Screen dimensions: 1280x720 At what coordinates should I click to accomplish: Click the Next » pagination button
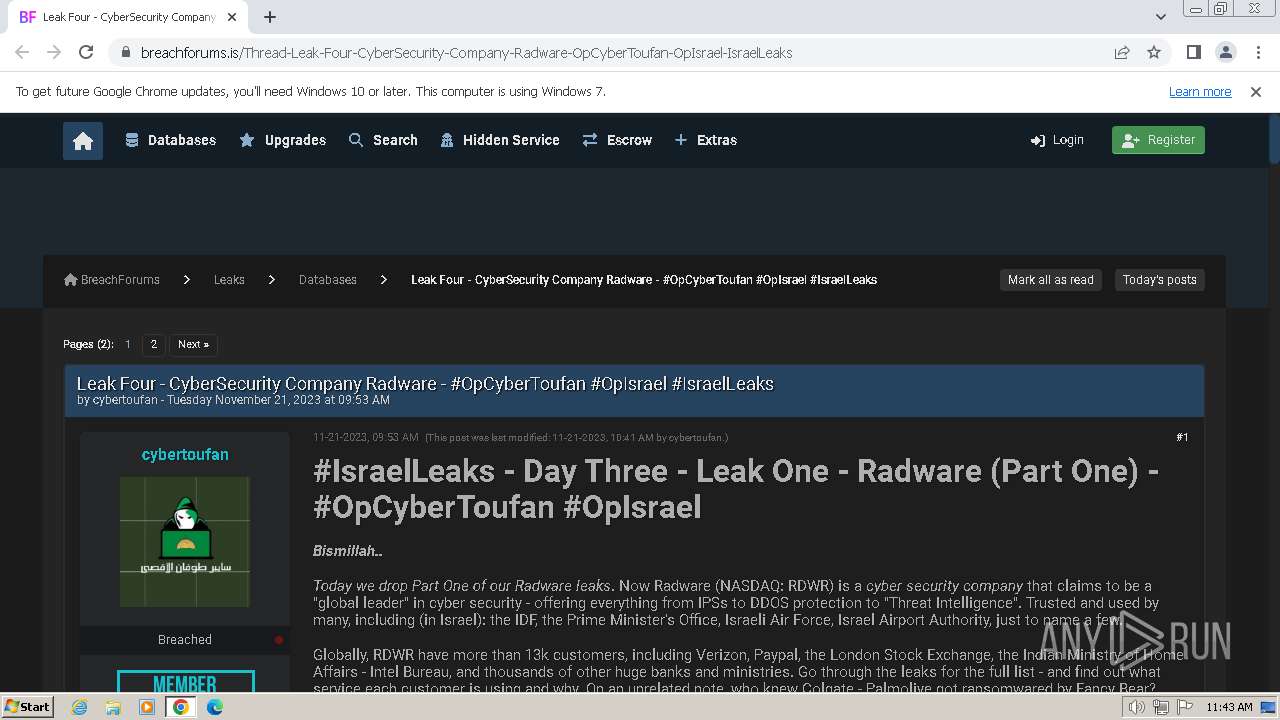[x=193, y=344]
